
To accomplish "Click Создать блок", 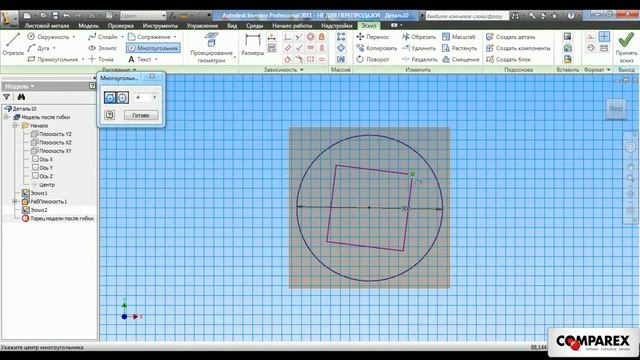I will 508,59.
